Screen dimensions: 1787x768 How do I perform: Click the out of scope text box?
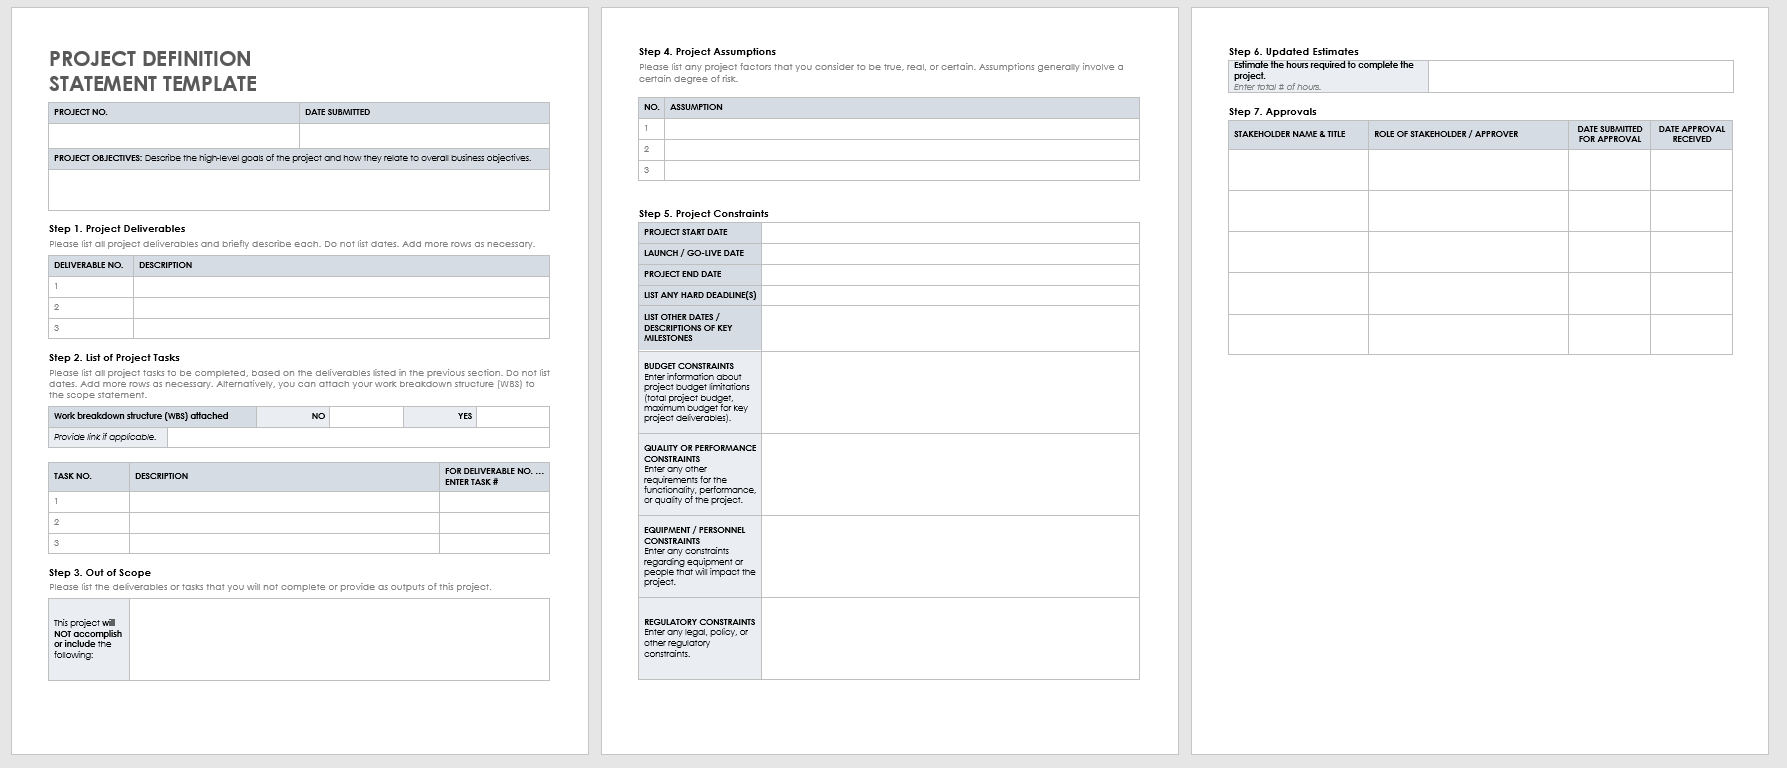coord(339,639)
